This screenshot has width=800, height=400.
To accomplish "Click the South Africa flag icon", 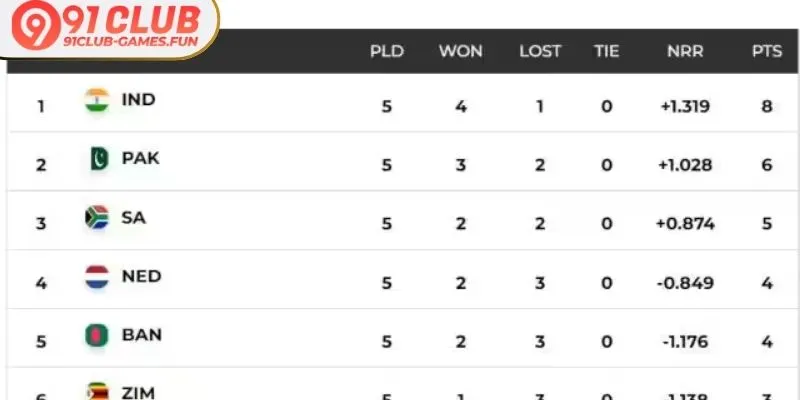I will pos(97,218).
